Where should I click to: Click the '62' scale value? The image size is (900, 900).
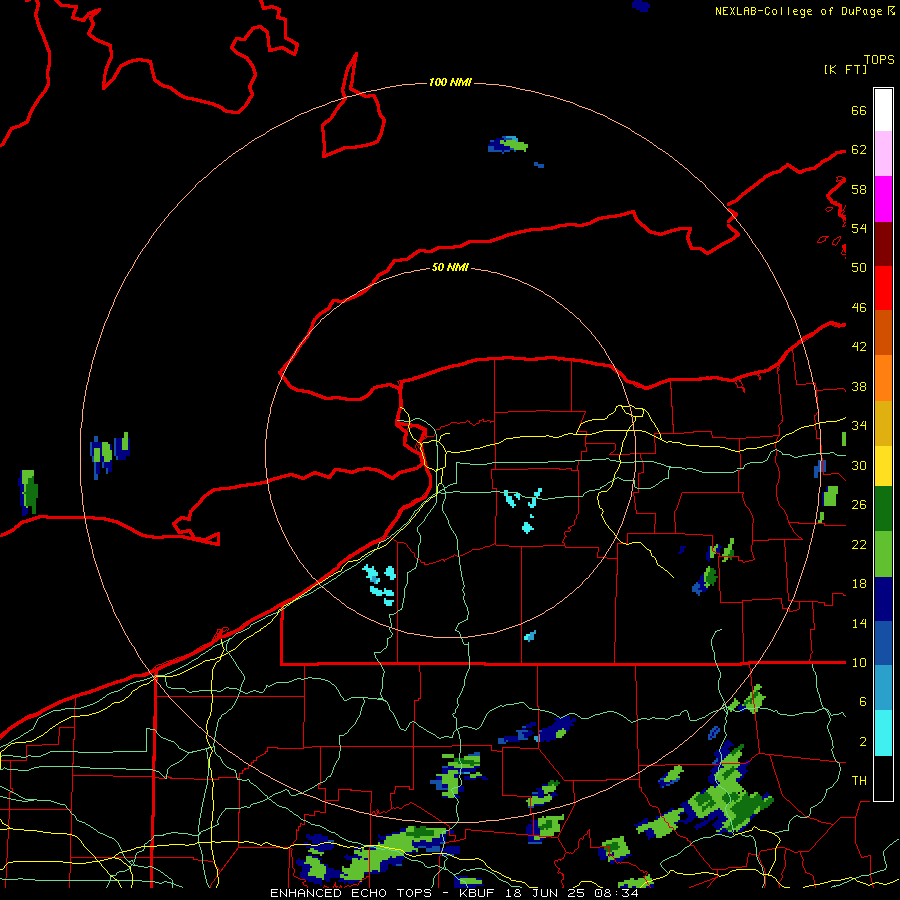click(x=859, y=150)
